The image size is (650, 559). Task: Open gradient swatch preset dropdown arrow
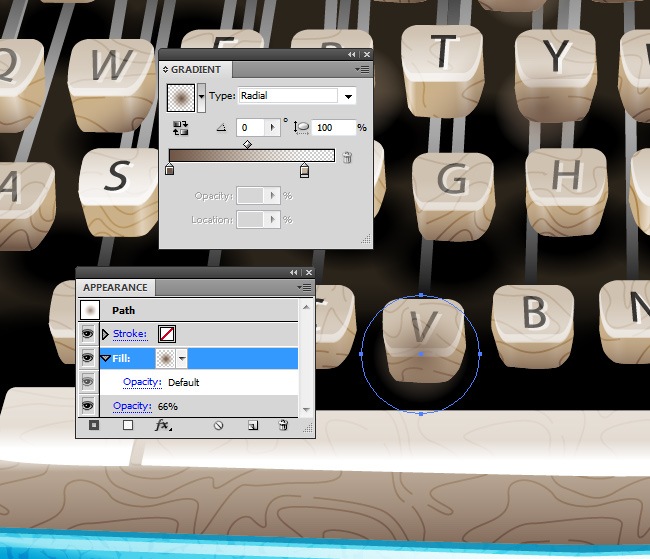coord(201,97)
